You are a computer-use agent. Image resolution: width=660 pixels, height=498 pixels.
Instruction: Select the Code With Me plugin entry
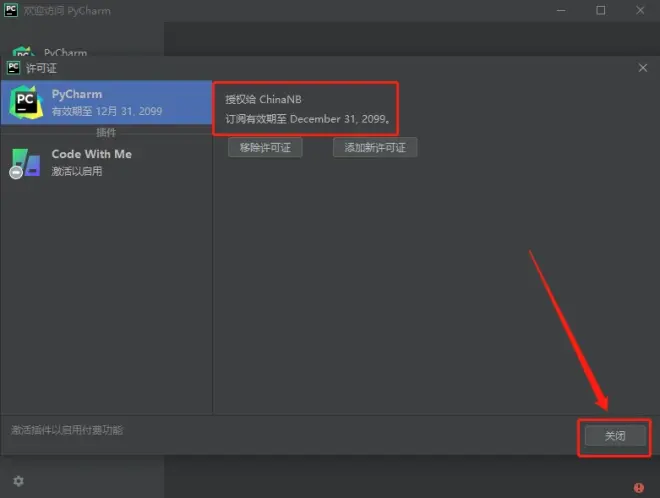click(x=106, y=162)
